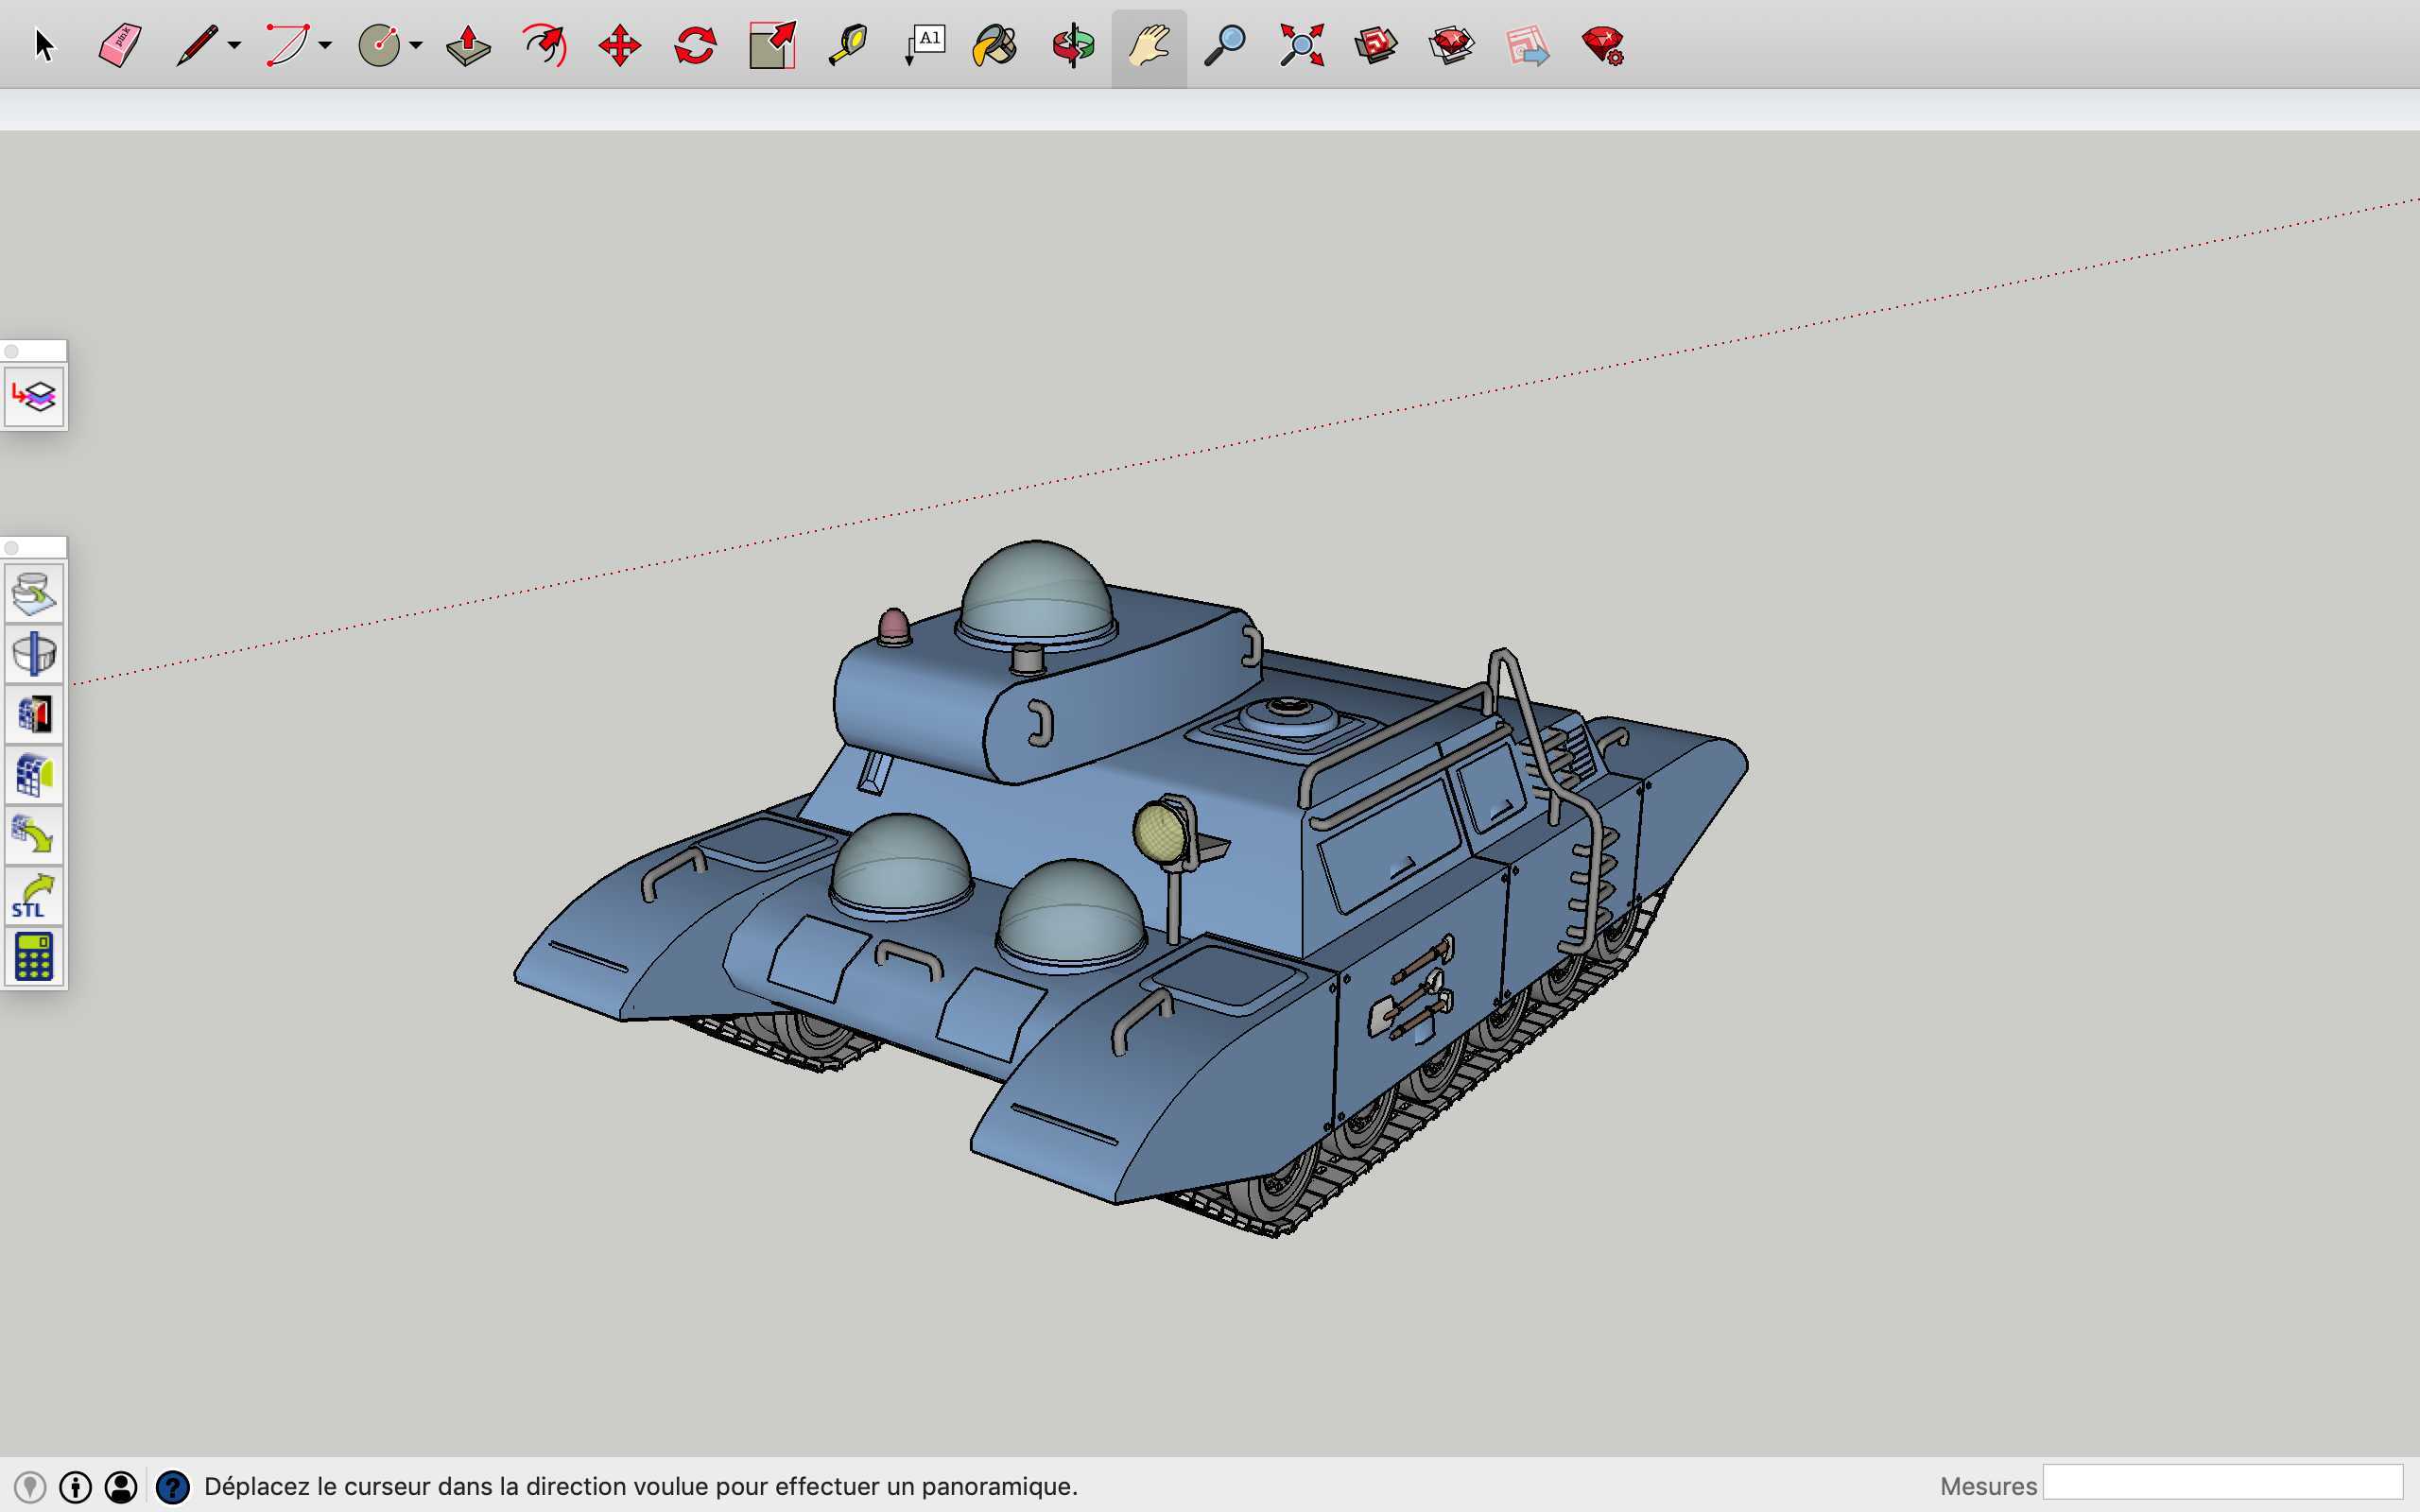Click the cube with red door plugin icon
This screenshot has width=2420, height=1512.
click(34, 714)
